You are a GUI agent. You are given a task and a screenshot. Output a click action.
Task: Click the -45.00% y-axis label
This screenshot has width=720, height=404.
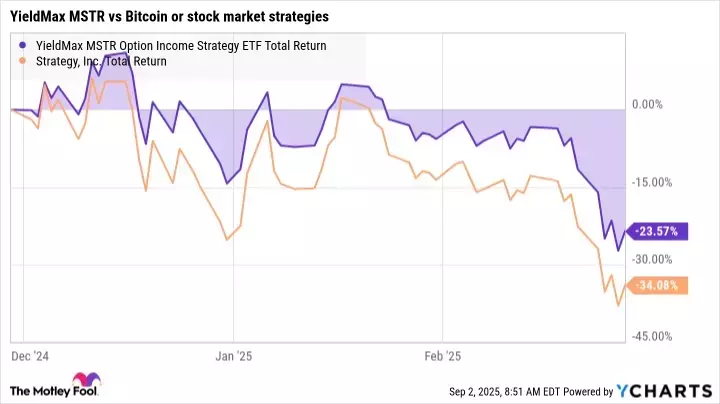(652, 336)
